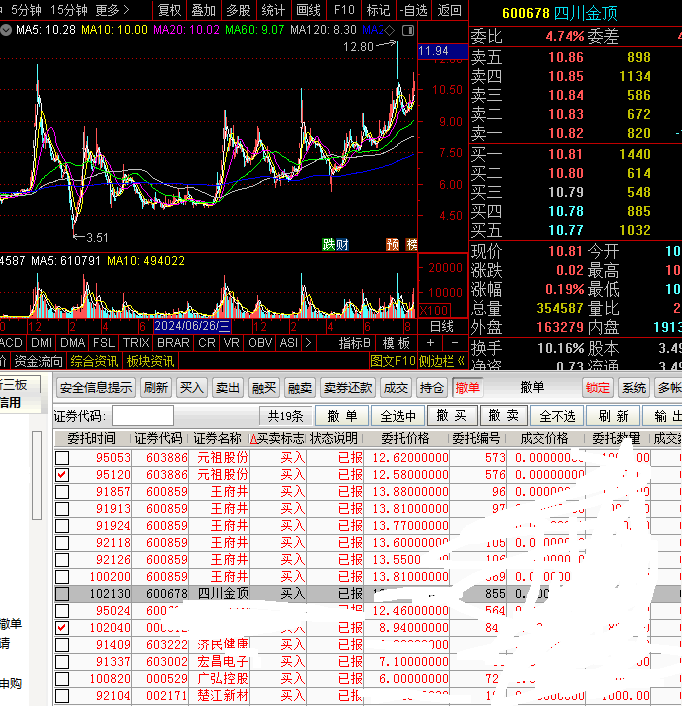Viewport: 682px width, 706px height.
Task: Check the 92126 王府井 order row
Action: point(62,560)
